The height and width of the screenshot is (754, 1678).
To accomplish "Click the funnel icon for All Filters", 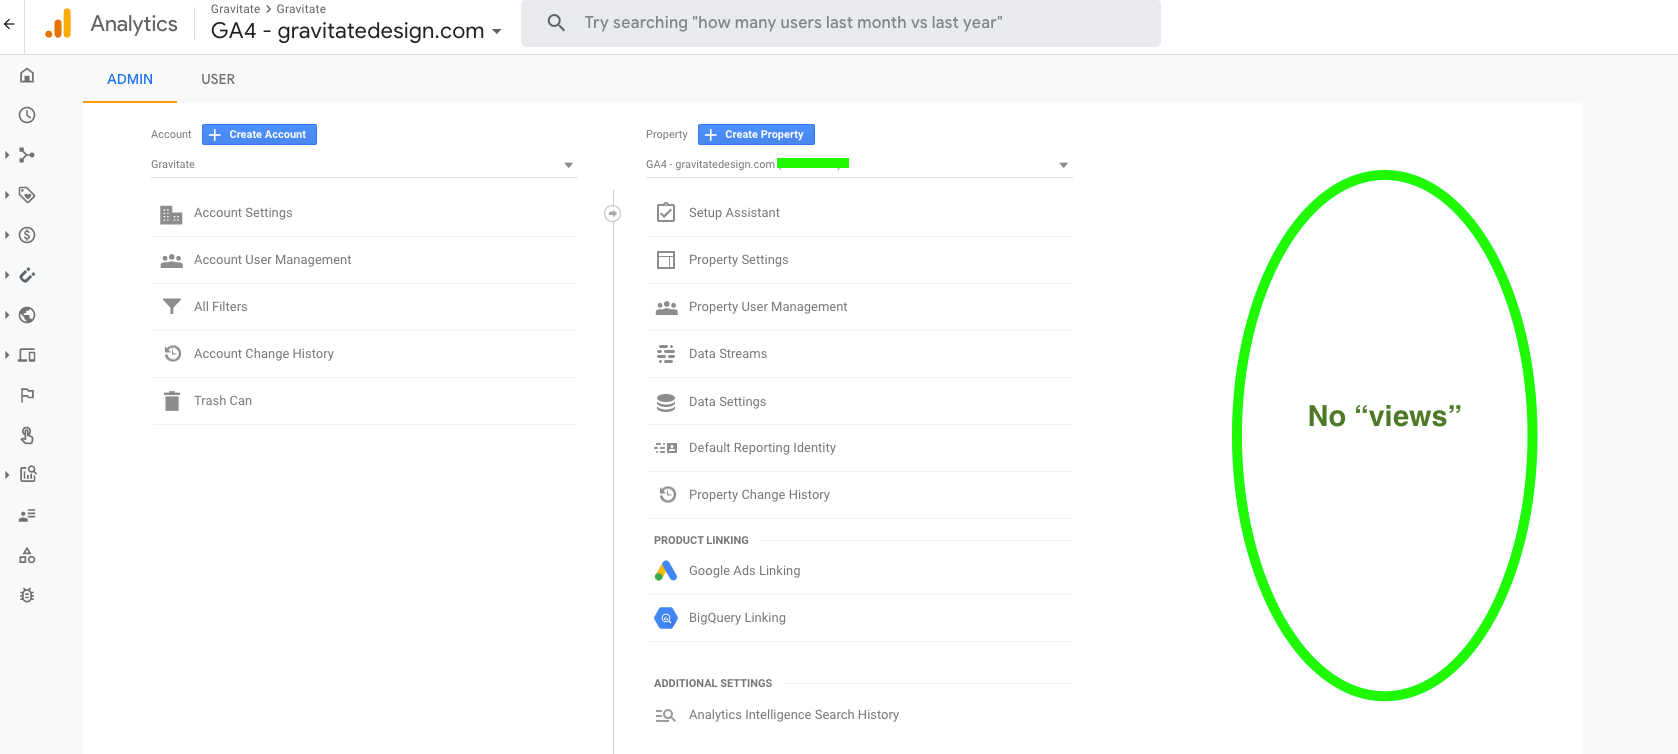I will 172,306.
